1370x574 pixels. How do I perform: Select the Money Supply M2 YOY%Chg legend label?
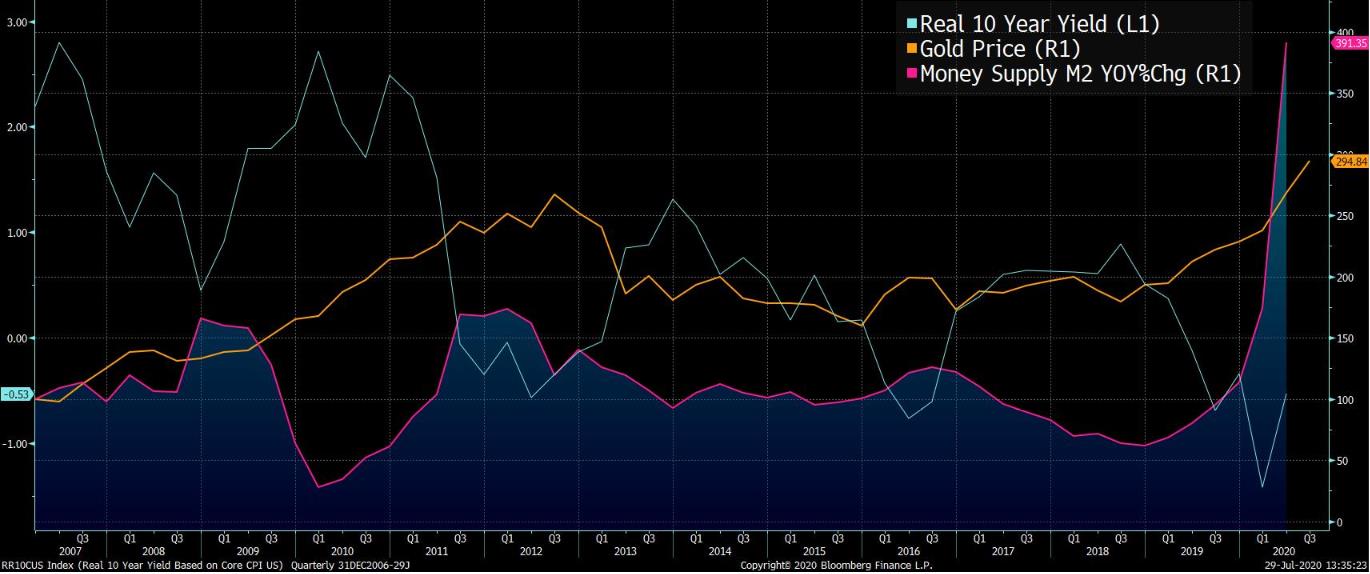coord(1080,74)
